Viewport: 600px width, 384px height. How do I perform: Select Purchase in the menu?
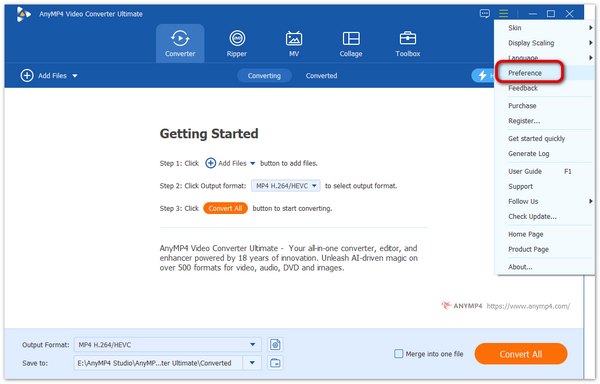pos(543,106)
